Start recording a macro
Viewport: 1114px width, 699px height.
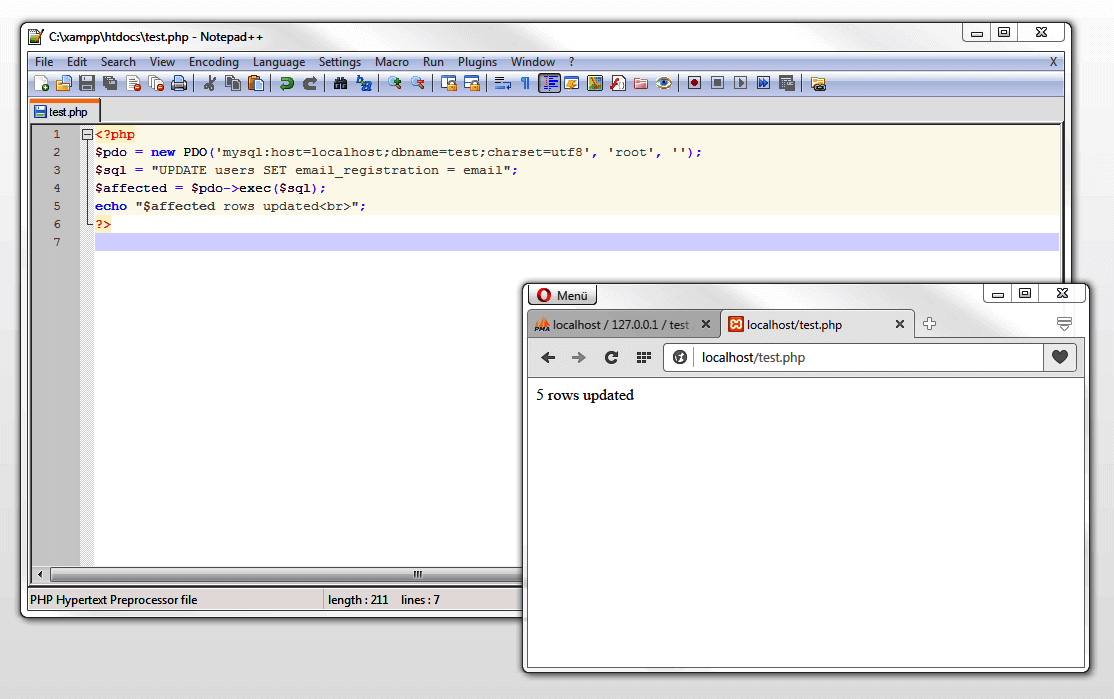pos(694,83)
